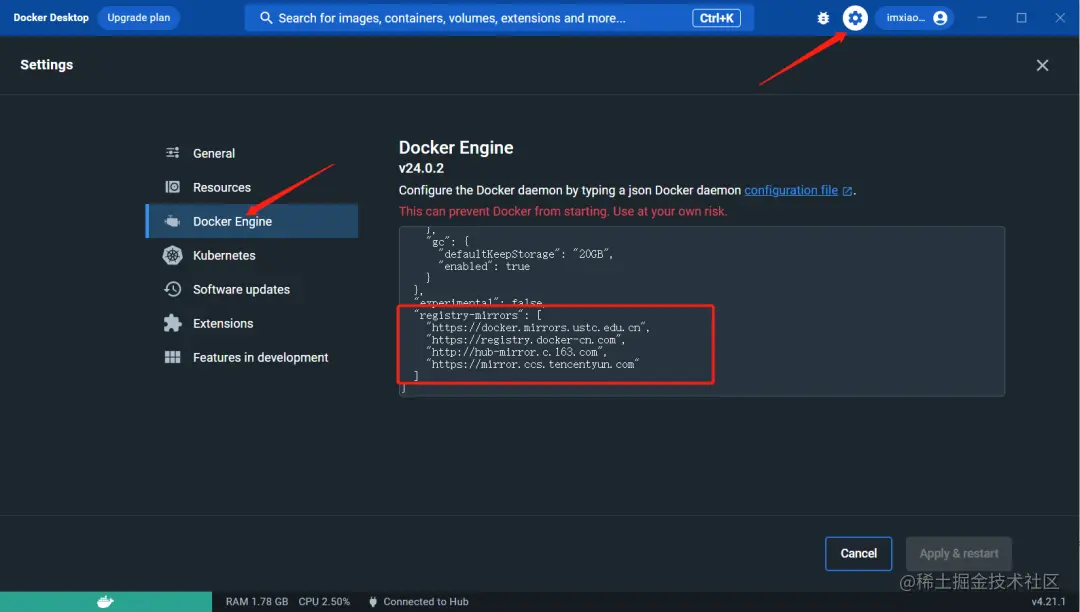Screen dimensions: 1080x612
Task: Click the search magnifier icon
Action: pyautogui.click(x=266, y=18)
